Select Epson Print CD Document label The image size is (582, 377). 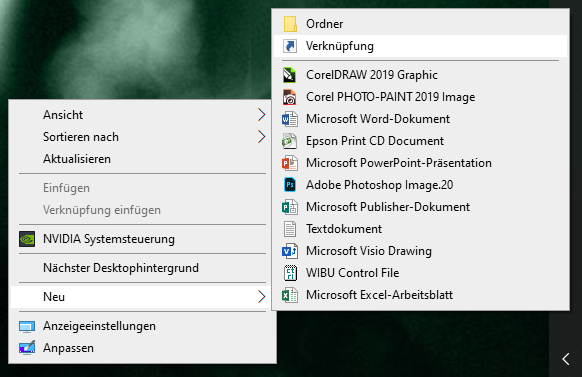pyautogui.click(x=375, y=141)
